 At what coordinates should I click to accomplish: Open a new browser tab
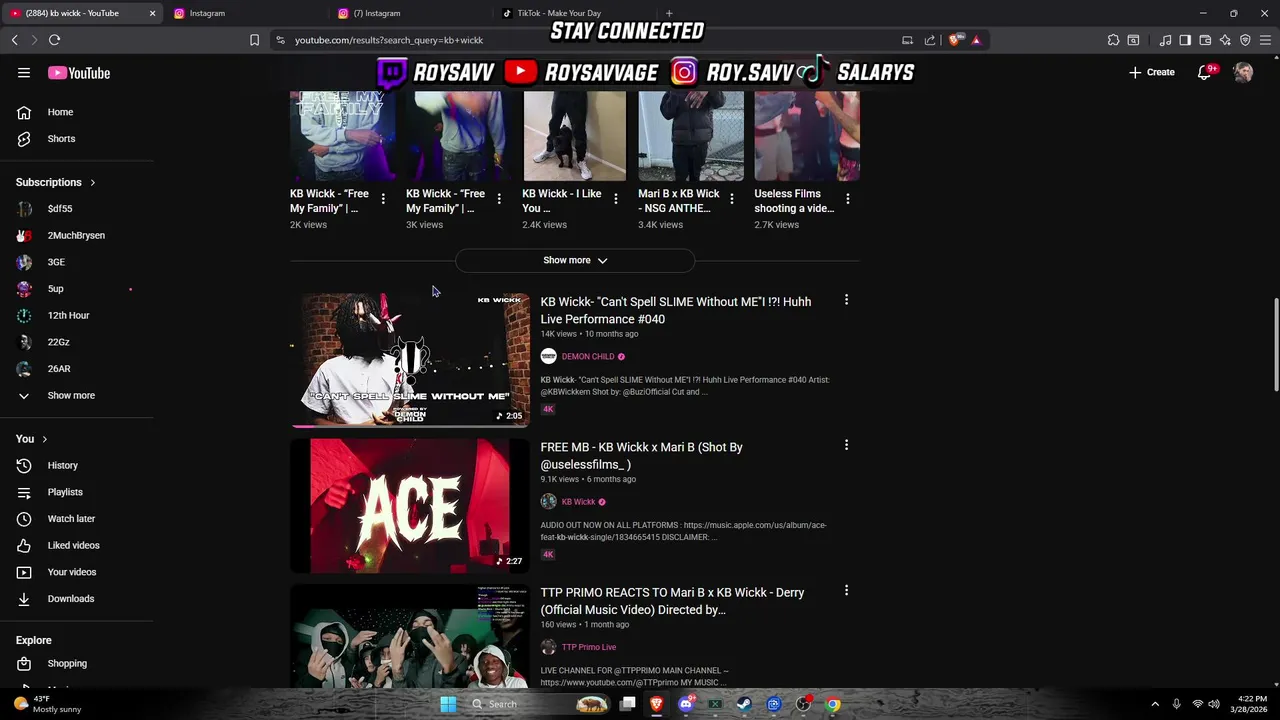tap(669, 13)
